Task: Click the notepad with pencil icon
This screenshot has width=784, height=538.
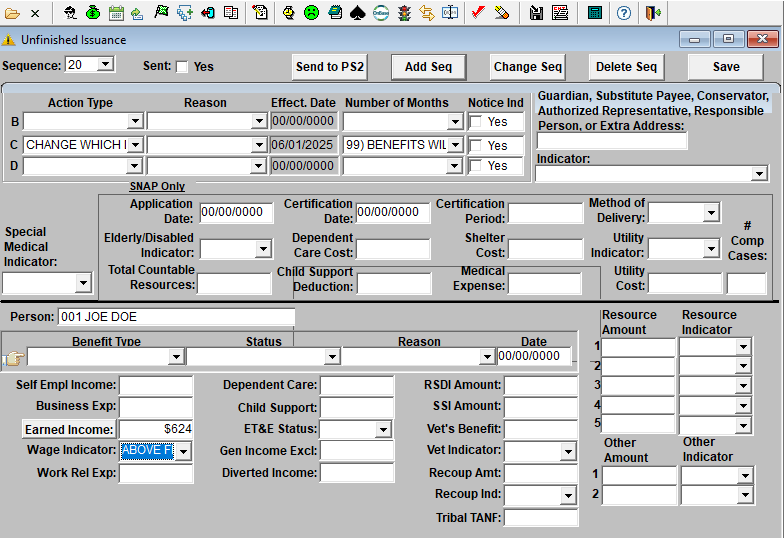Action: click(x=260, y=12)
